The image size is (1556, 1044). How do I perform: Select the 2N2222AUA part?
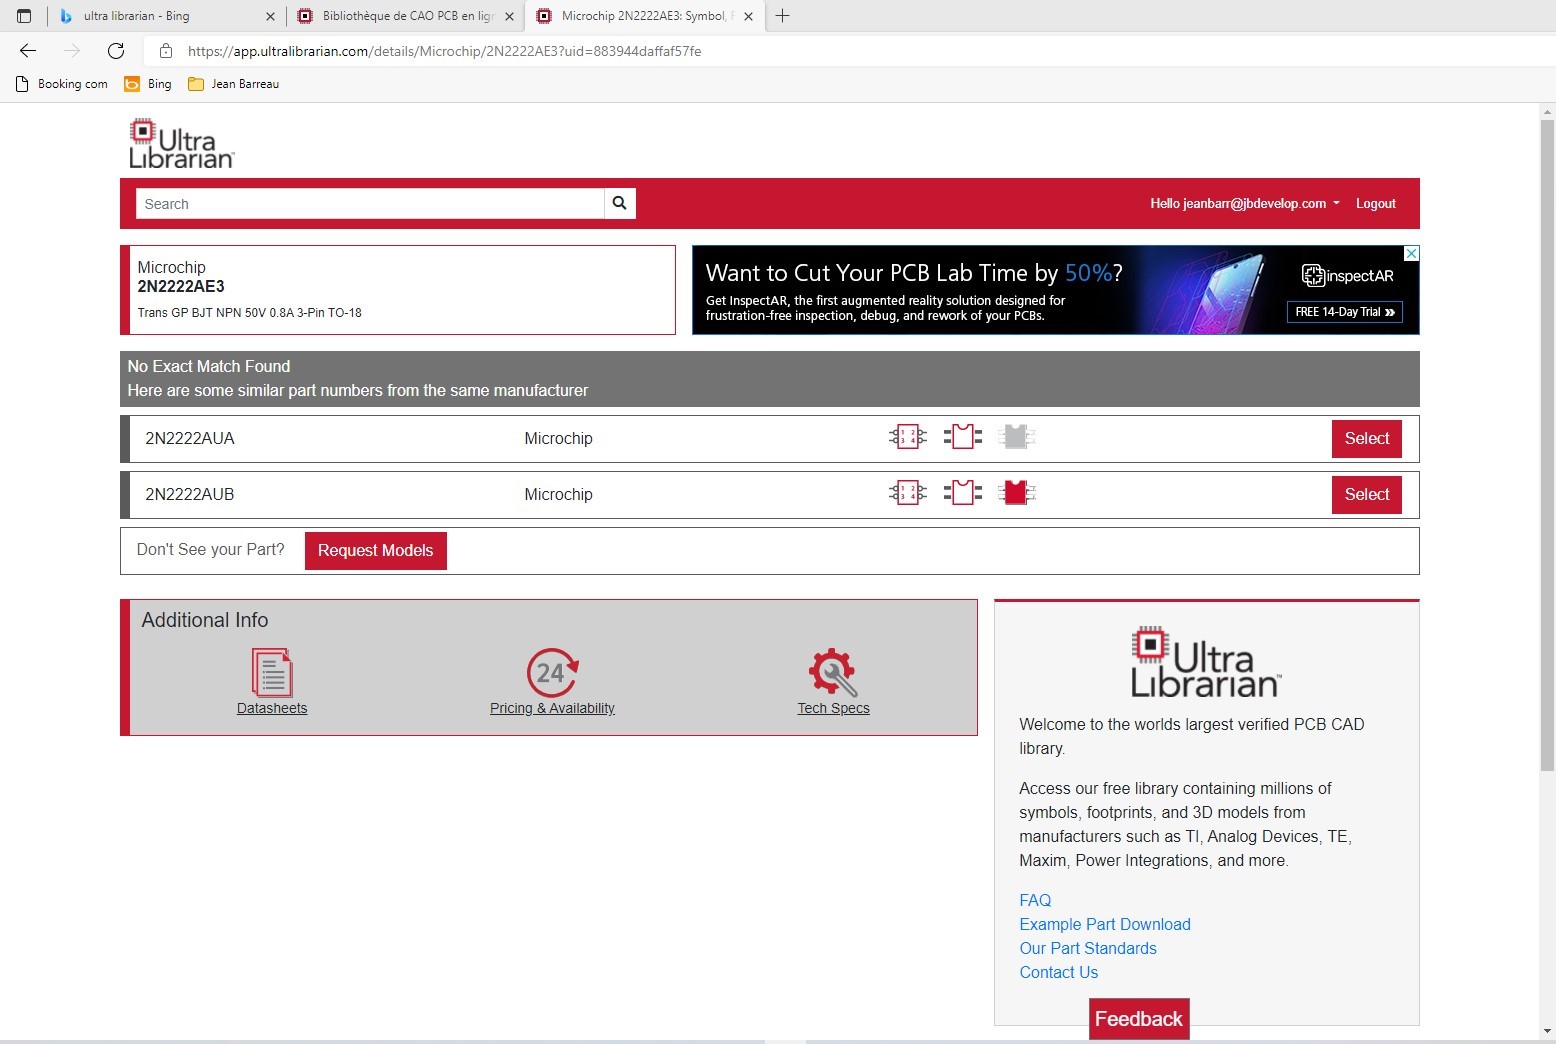point(1366,438)
